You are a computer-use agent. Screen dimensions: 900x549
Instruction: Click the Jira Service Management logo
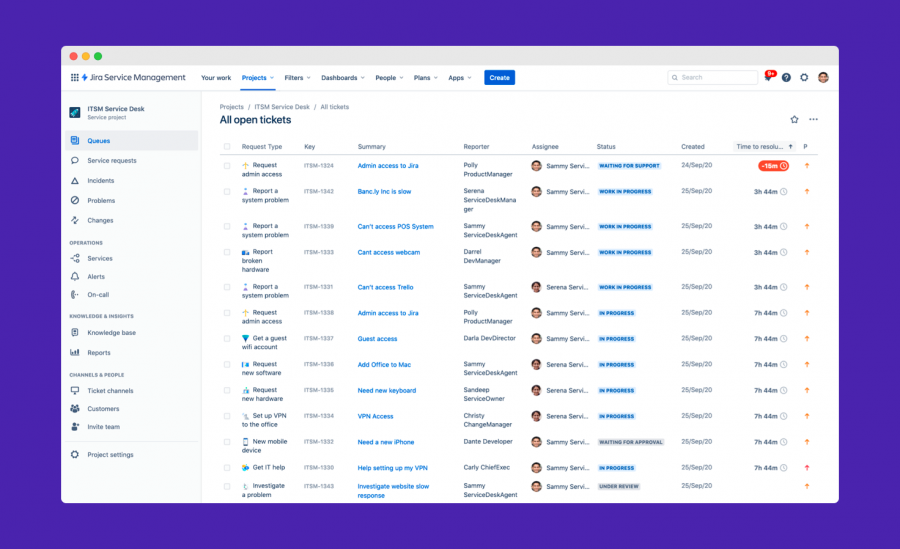(134, 78)
